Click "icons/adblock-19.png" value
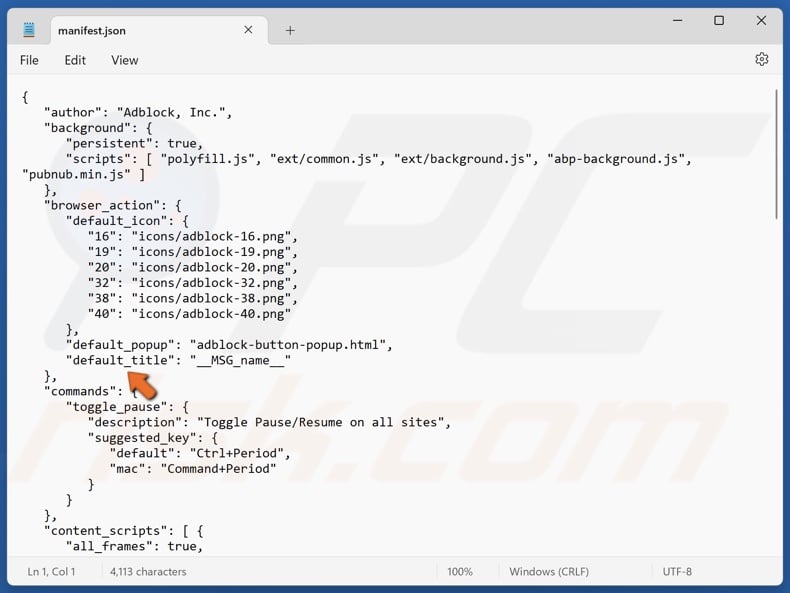 click(211, 252)
